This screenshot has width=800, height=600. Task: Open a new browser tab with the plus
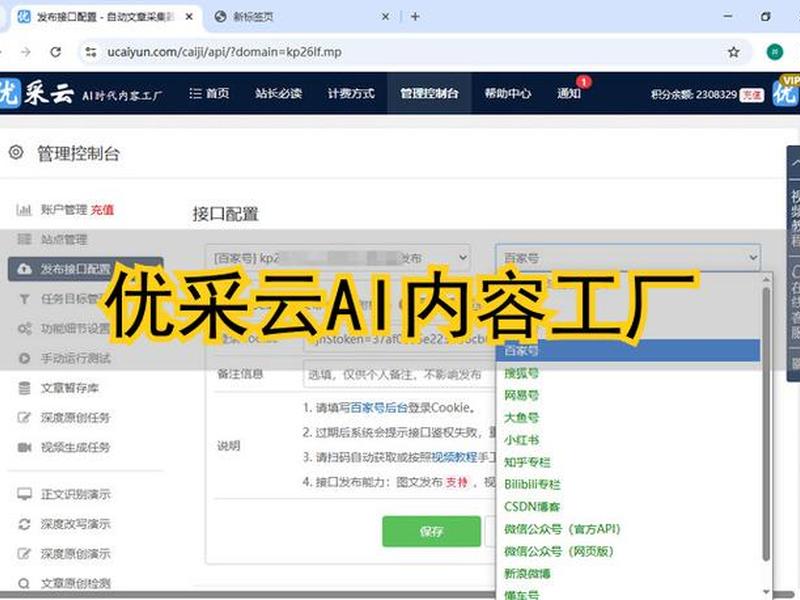pos(415,17)
